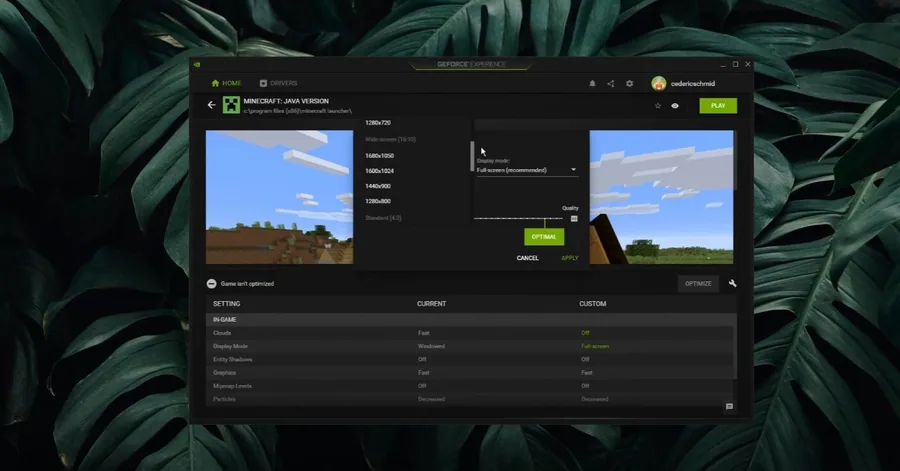The image size is (900, 471).
Task: Click the Full-screen custom value
Action: click(595, 346)
